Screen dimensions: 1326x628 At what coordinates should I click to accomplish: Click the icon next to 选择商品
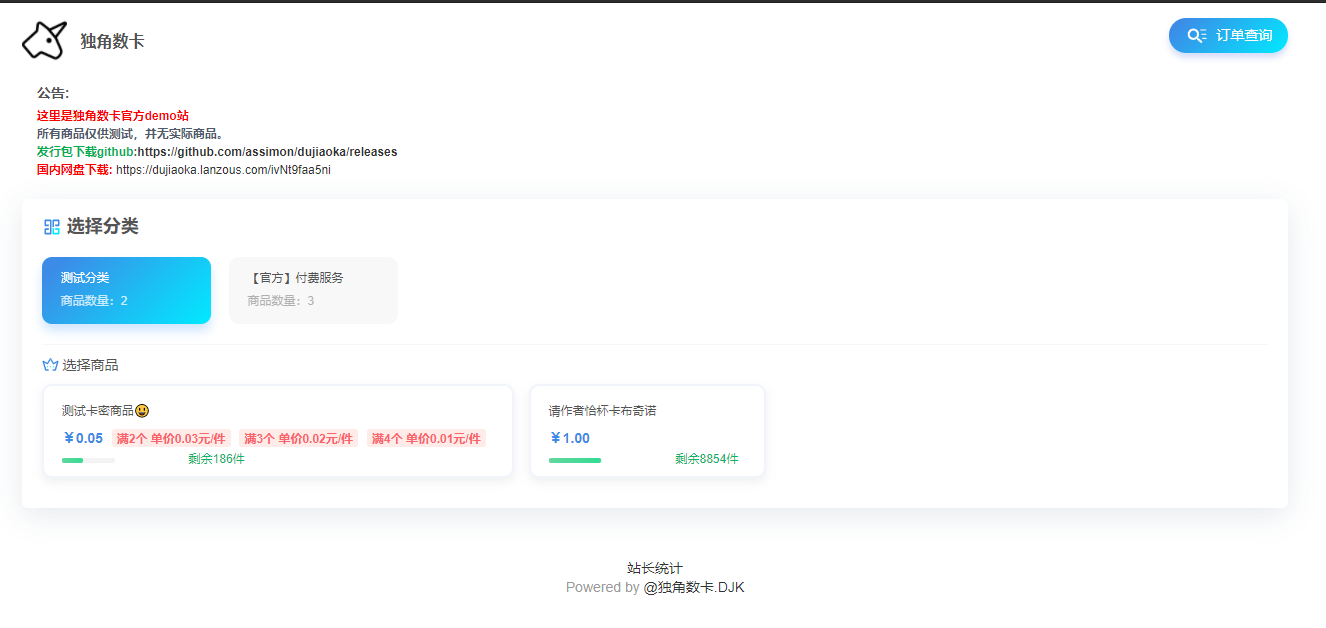pyautogui.click(x=48, y=364)
